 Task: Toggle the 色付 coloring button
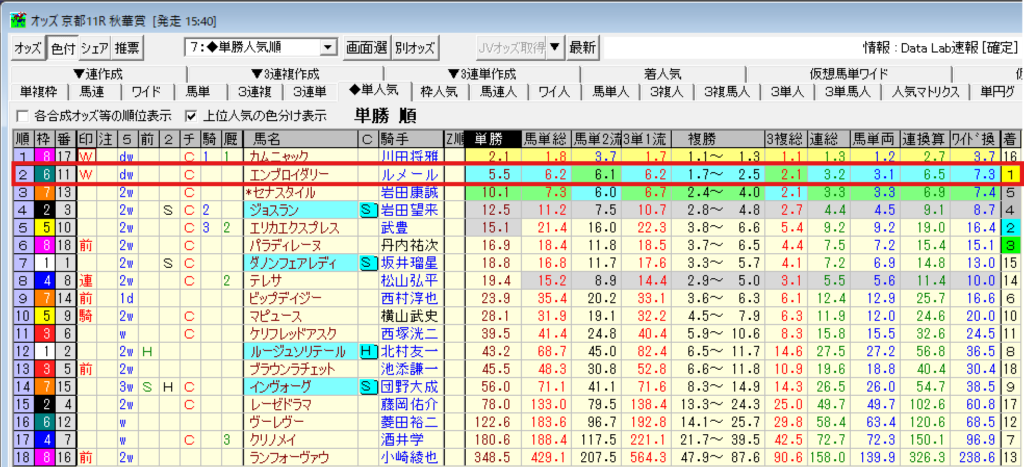click(62, 47)
